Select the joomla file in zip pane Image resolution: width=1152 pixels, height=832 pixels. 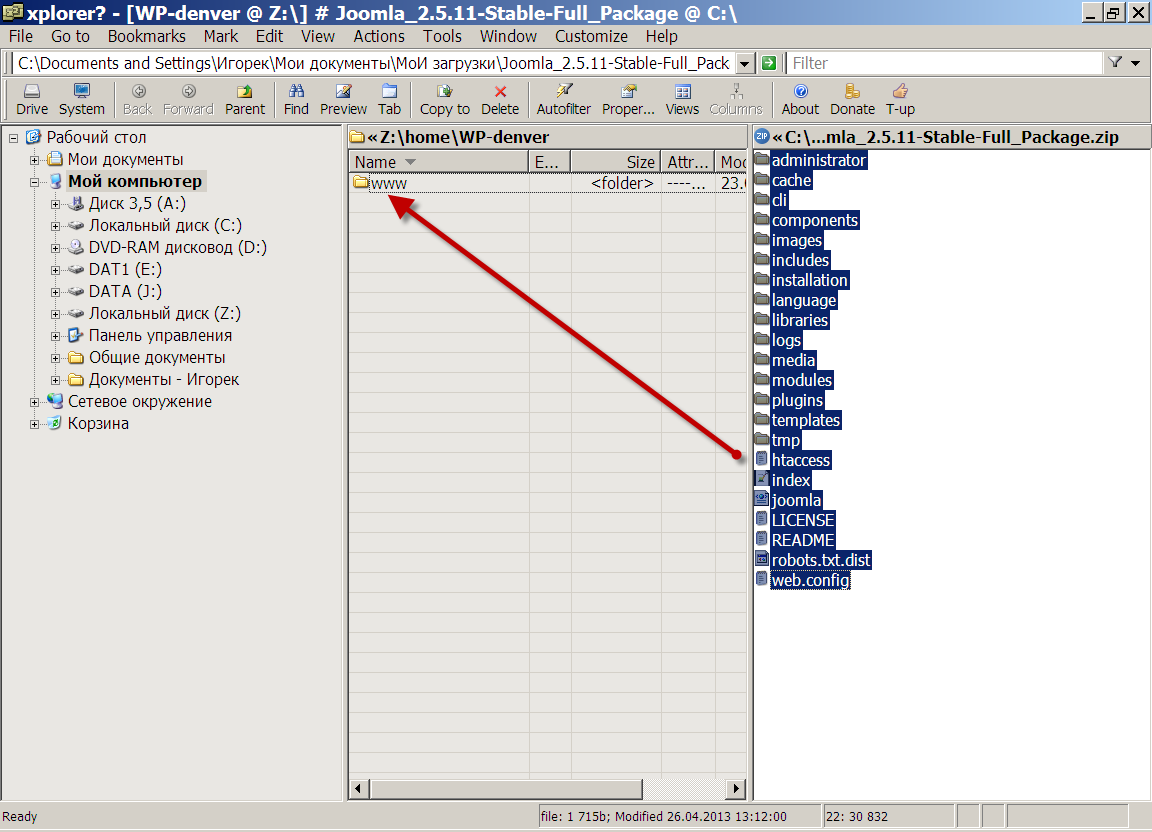[x=796, y=500]
